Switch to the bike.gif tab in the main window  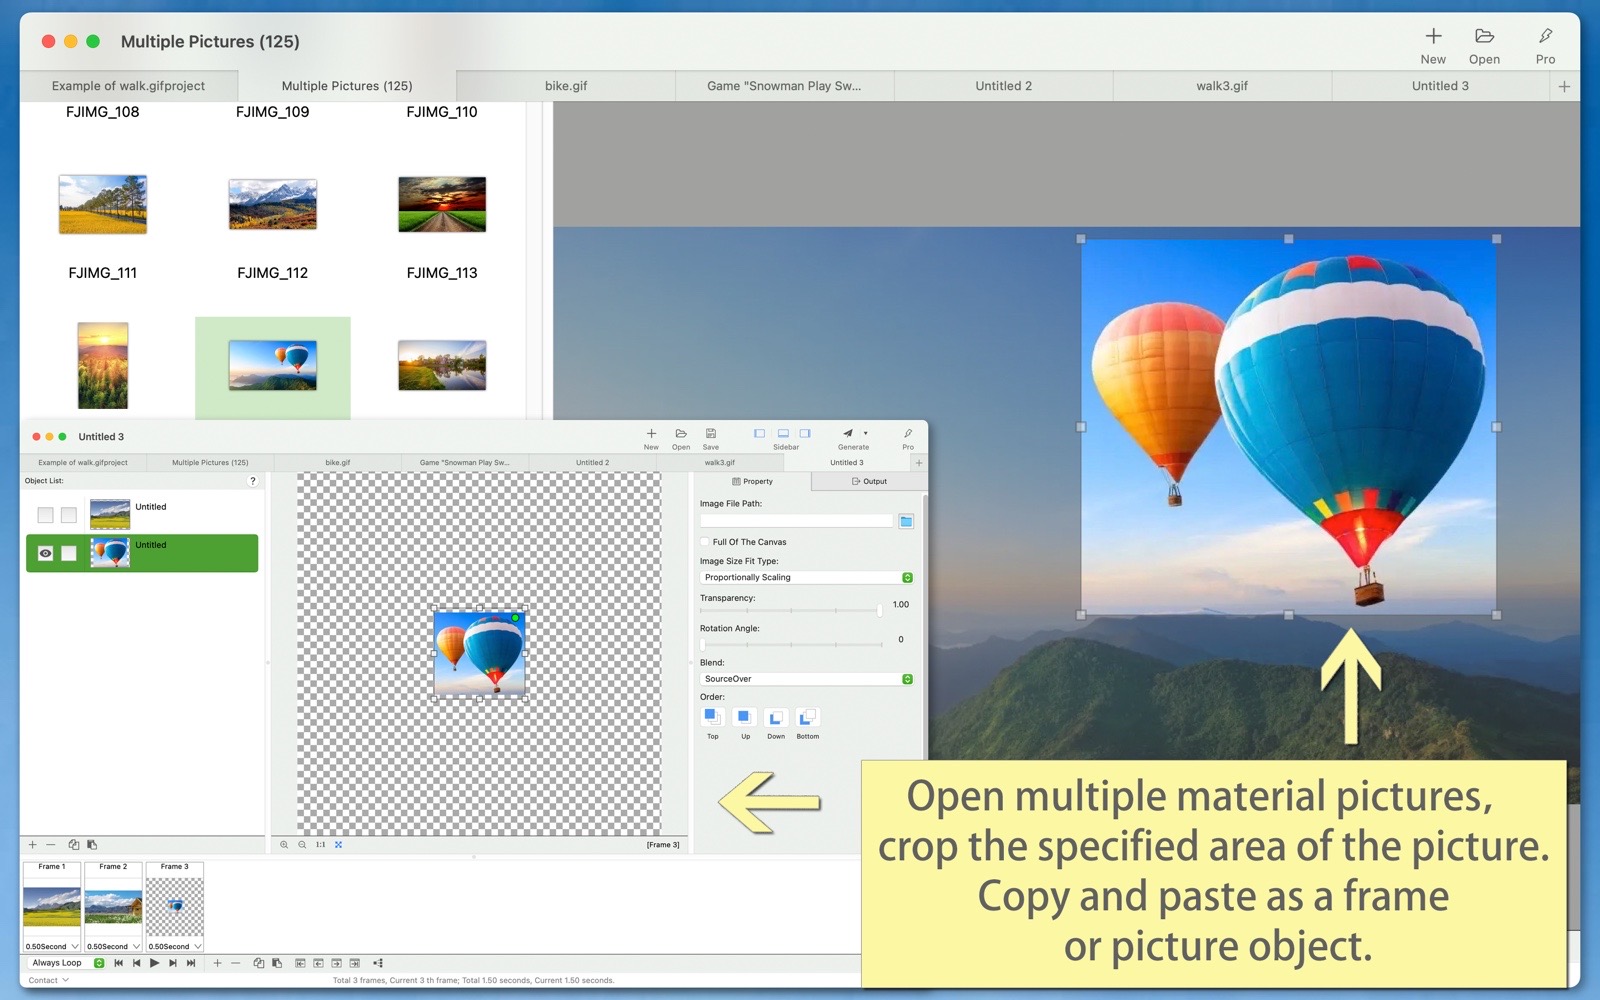pyautogui.click(x=566, y=86)
